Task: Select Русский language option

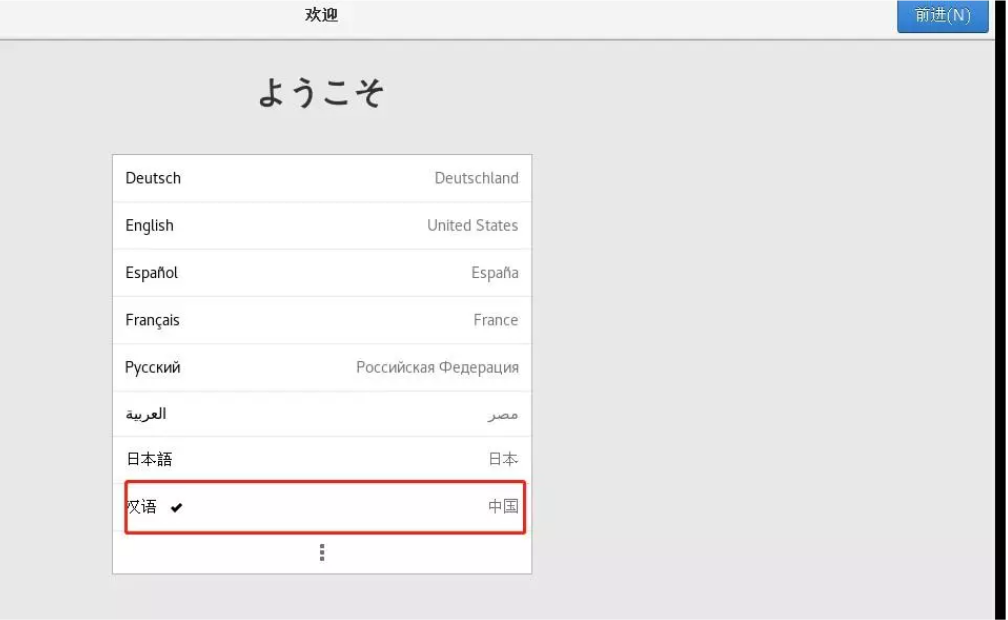Action: click(153, 367)
